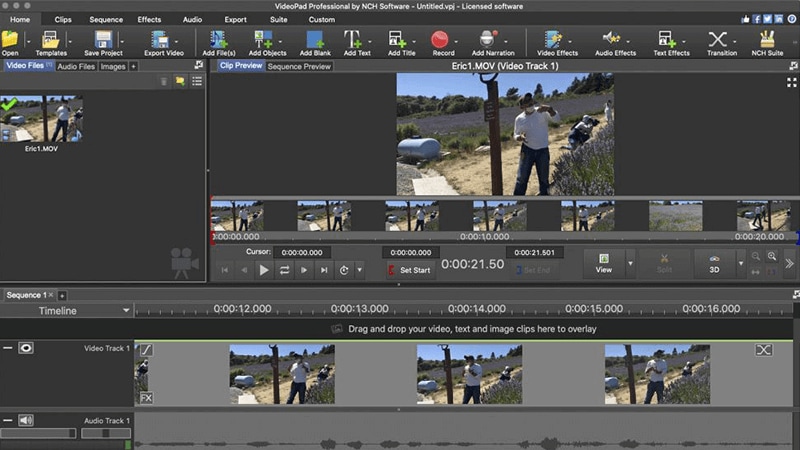Play the clip in preview
800x450 pixels.
[264, 270]
